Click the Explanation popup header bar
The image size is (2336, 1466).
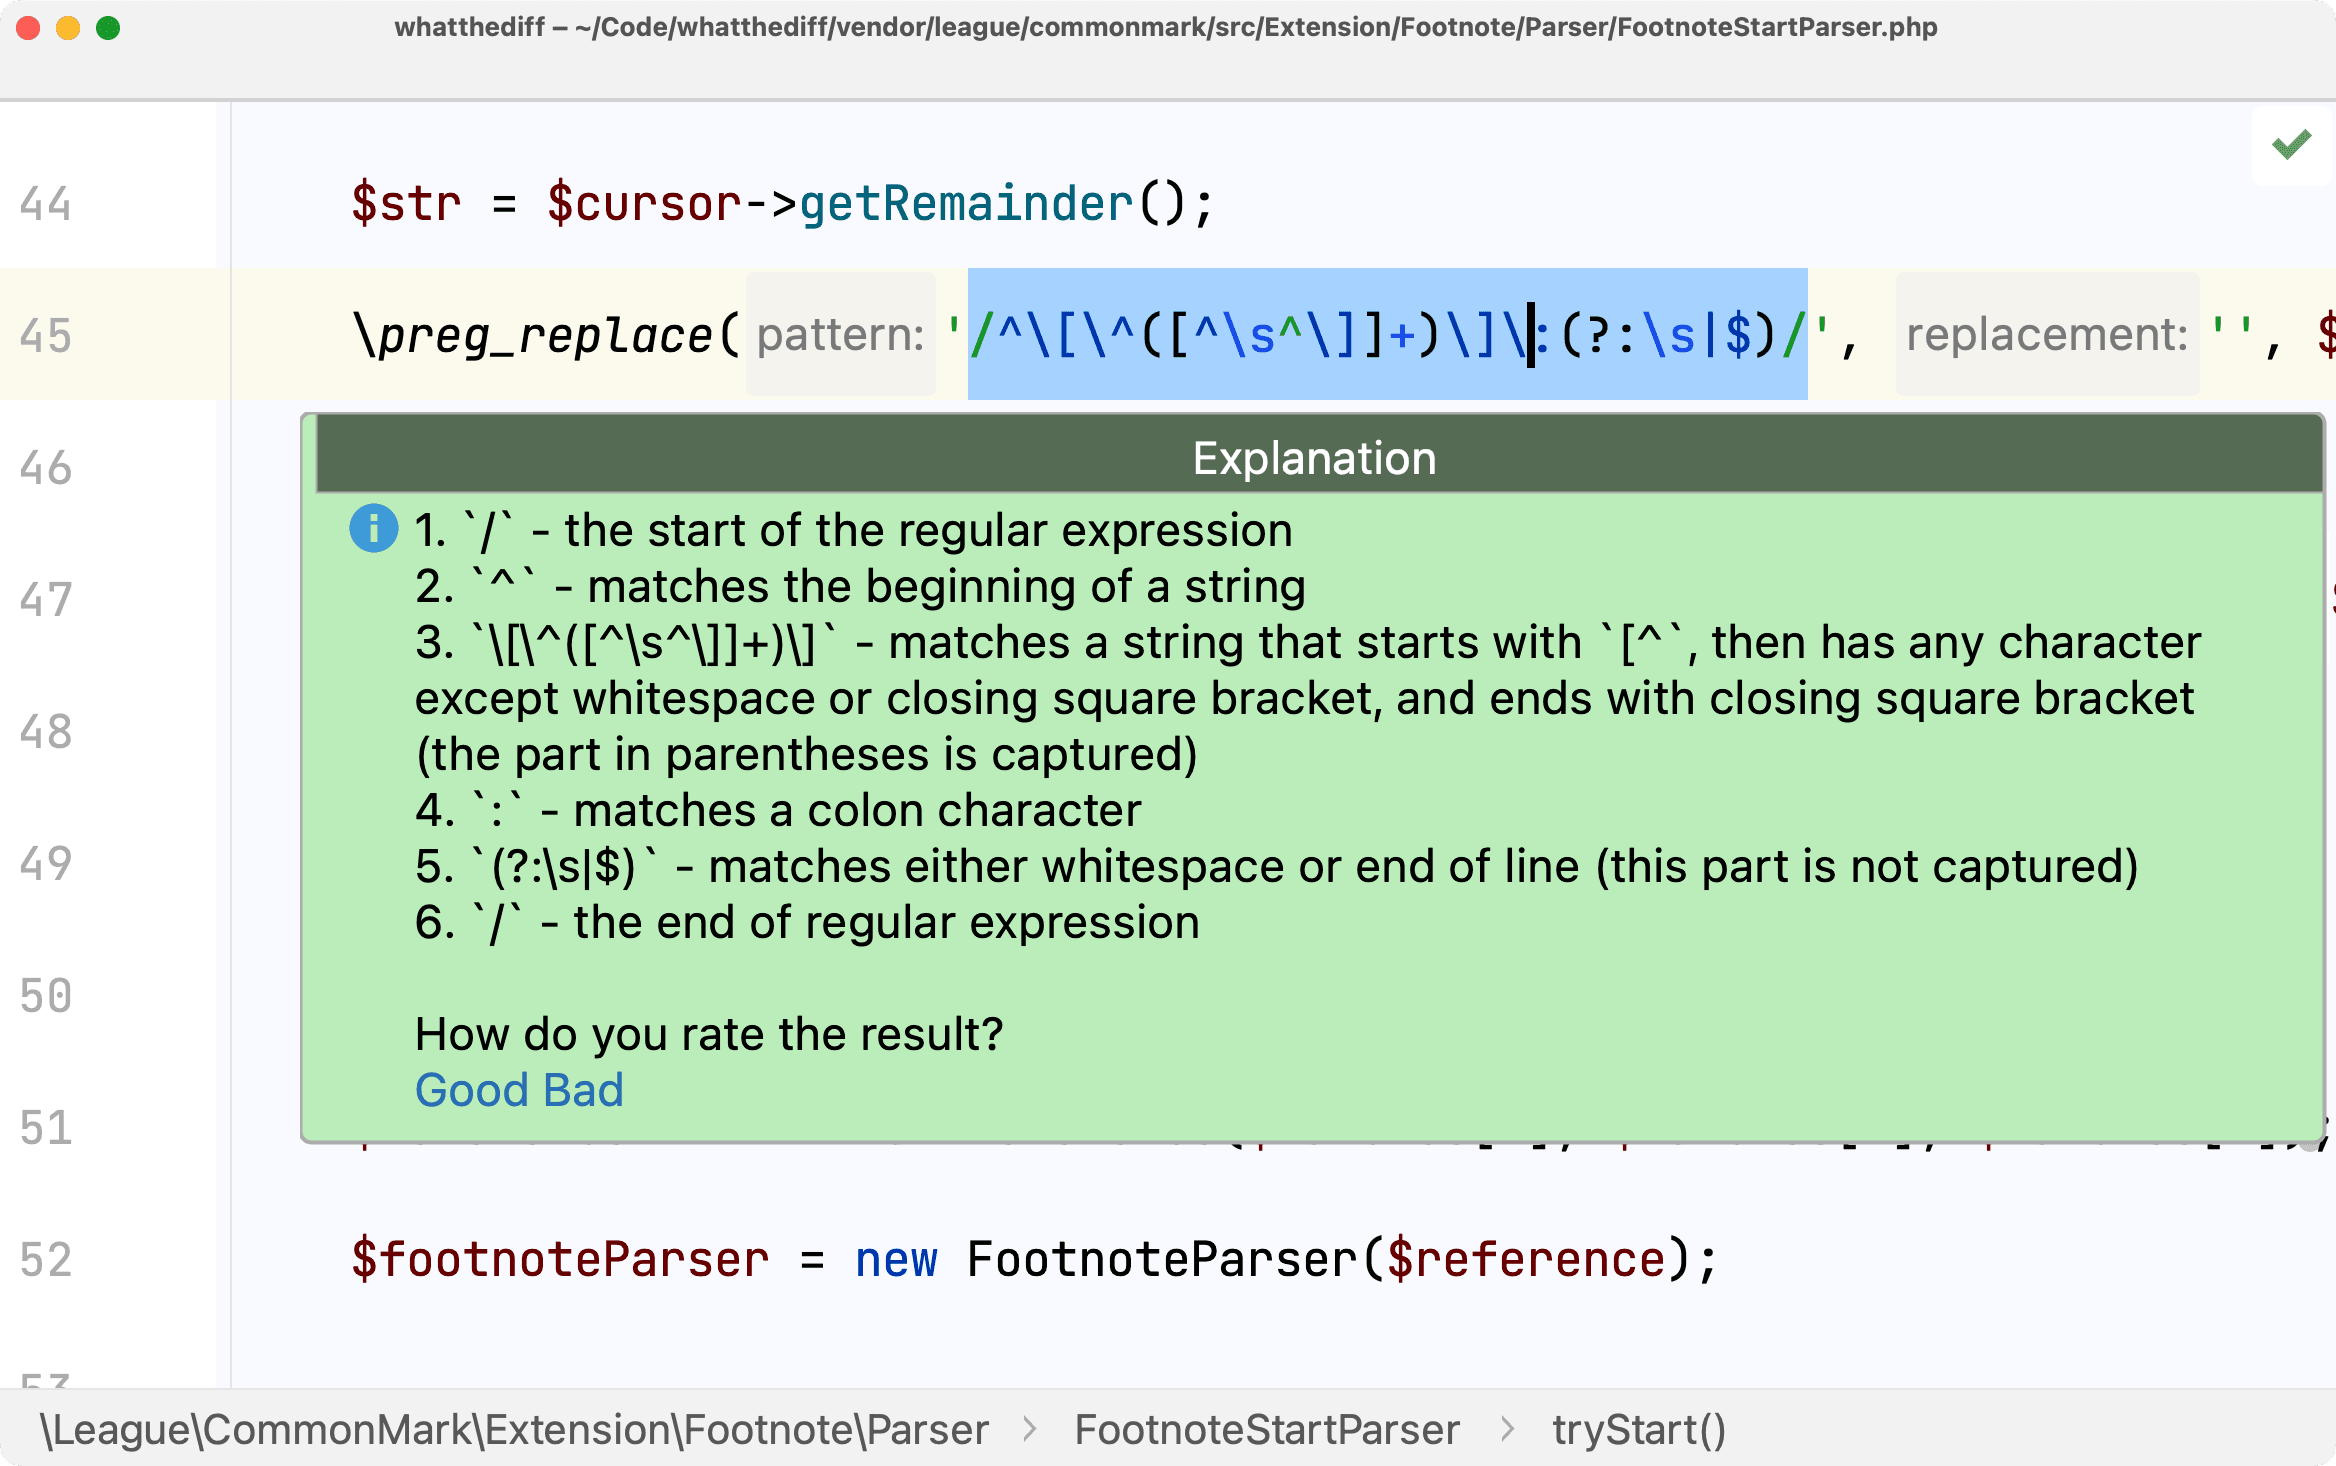(1314, 458)
